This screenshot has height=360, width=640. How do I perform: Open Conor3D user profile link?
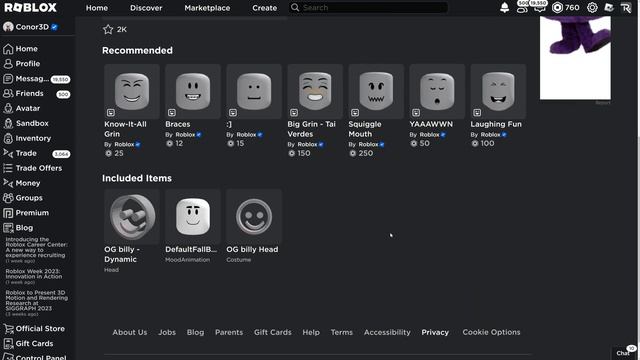[31, 27]
